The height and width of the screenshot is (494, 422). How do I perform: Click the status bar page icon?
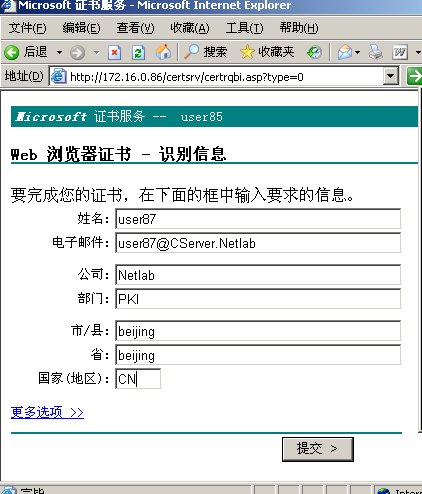(x=9, y=490)
